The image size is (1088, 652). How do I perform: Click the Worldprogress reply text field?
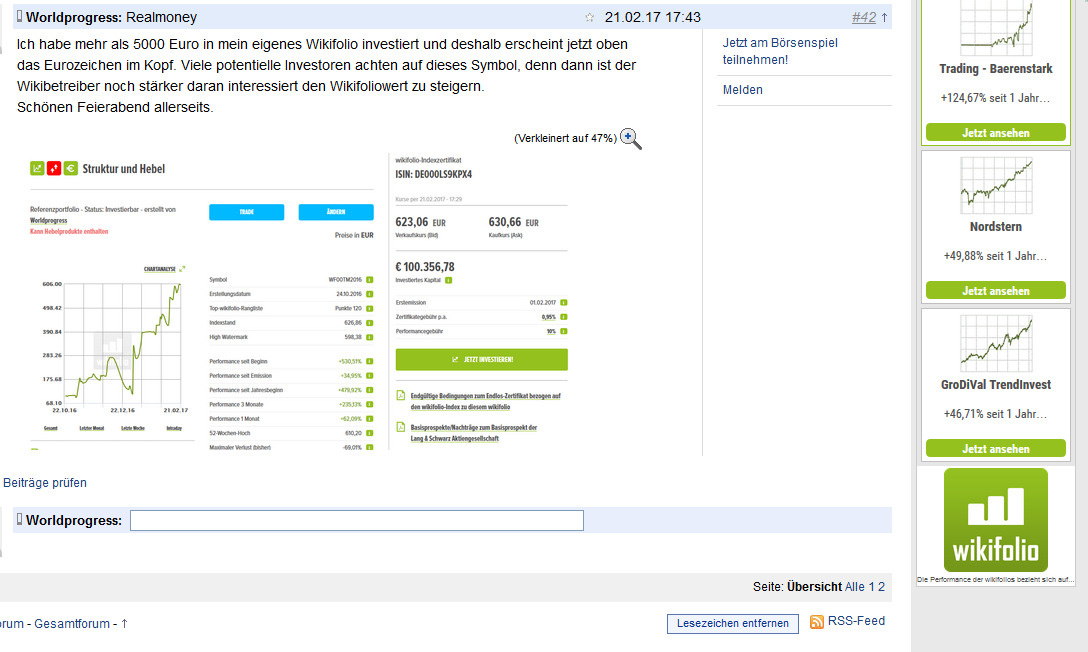pos(356,520)
